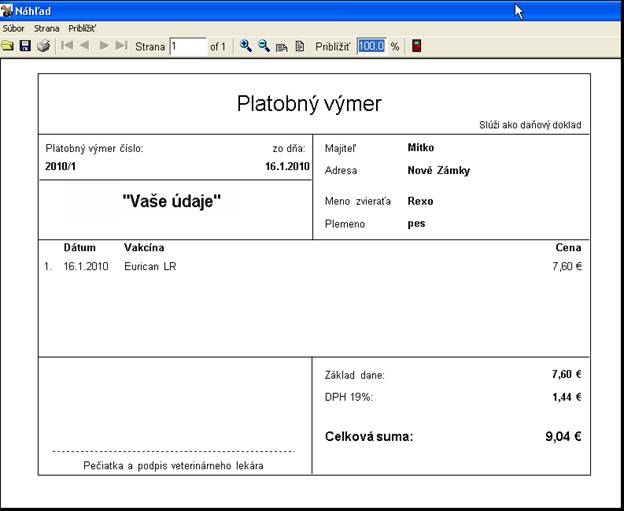Click the address Nové Zámky
Image resolution: width=624 pixels, height=511 pixels.
click(x=439, y=171)
